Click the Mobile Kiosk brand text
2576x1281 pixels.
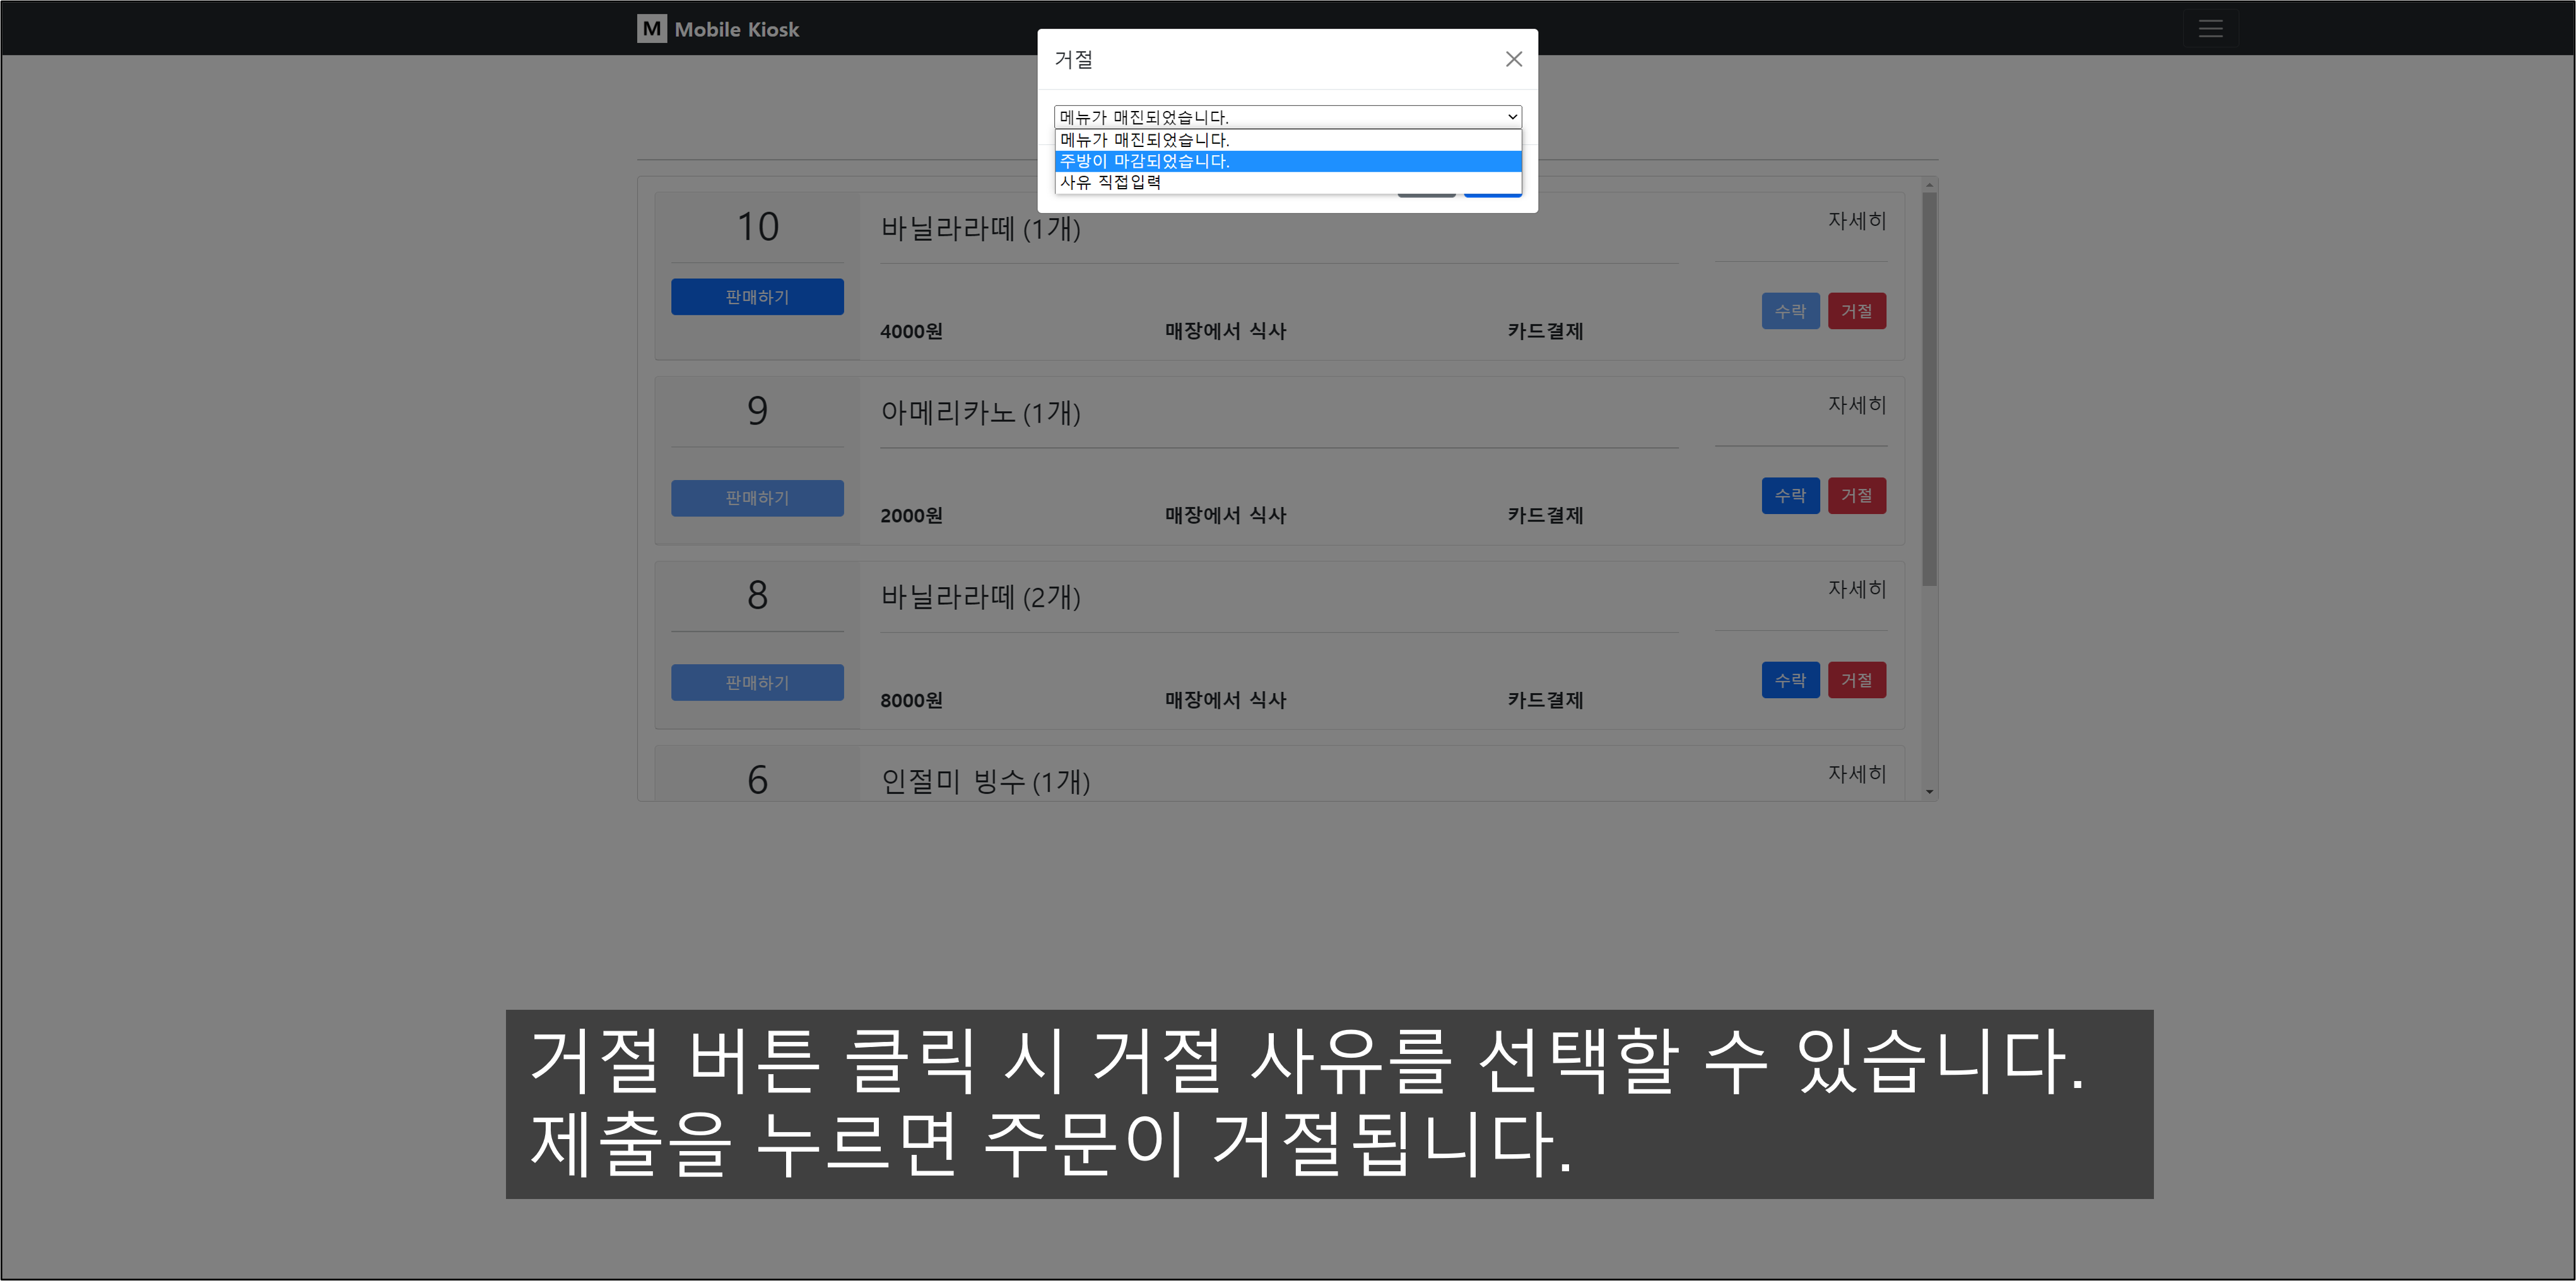(737, 29)
